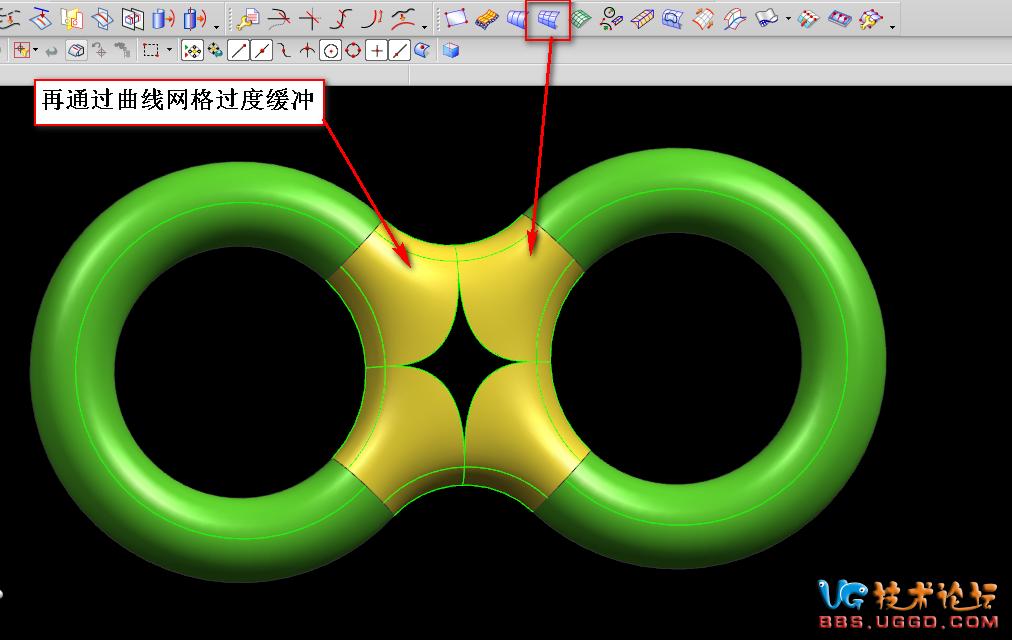Click the cyan surface with red poles icon

[808, 19]
